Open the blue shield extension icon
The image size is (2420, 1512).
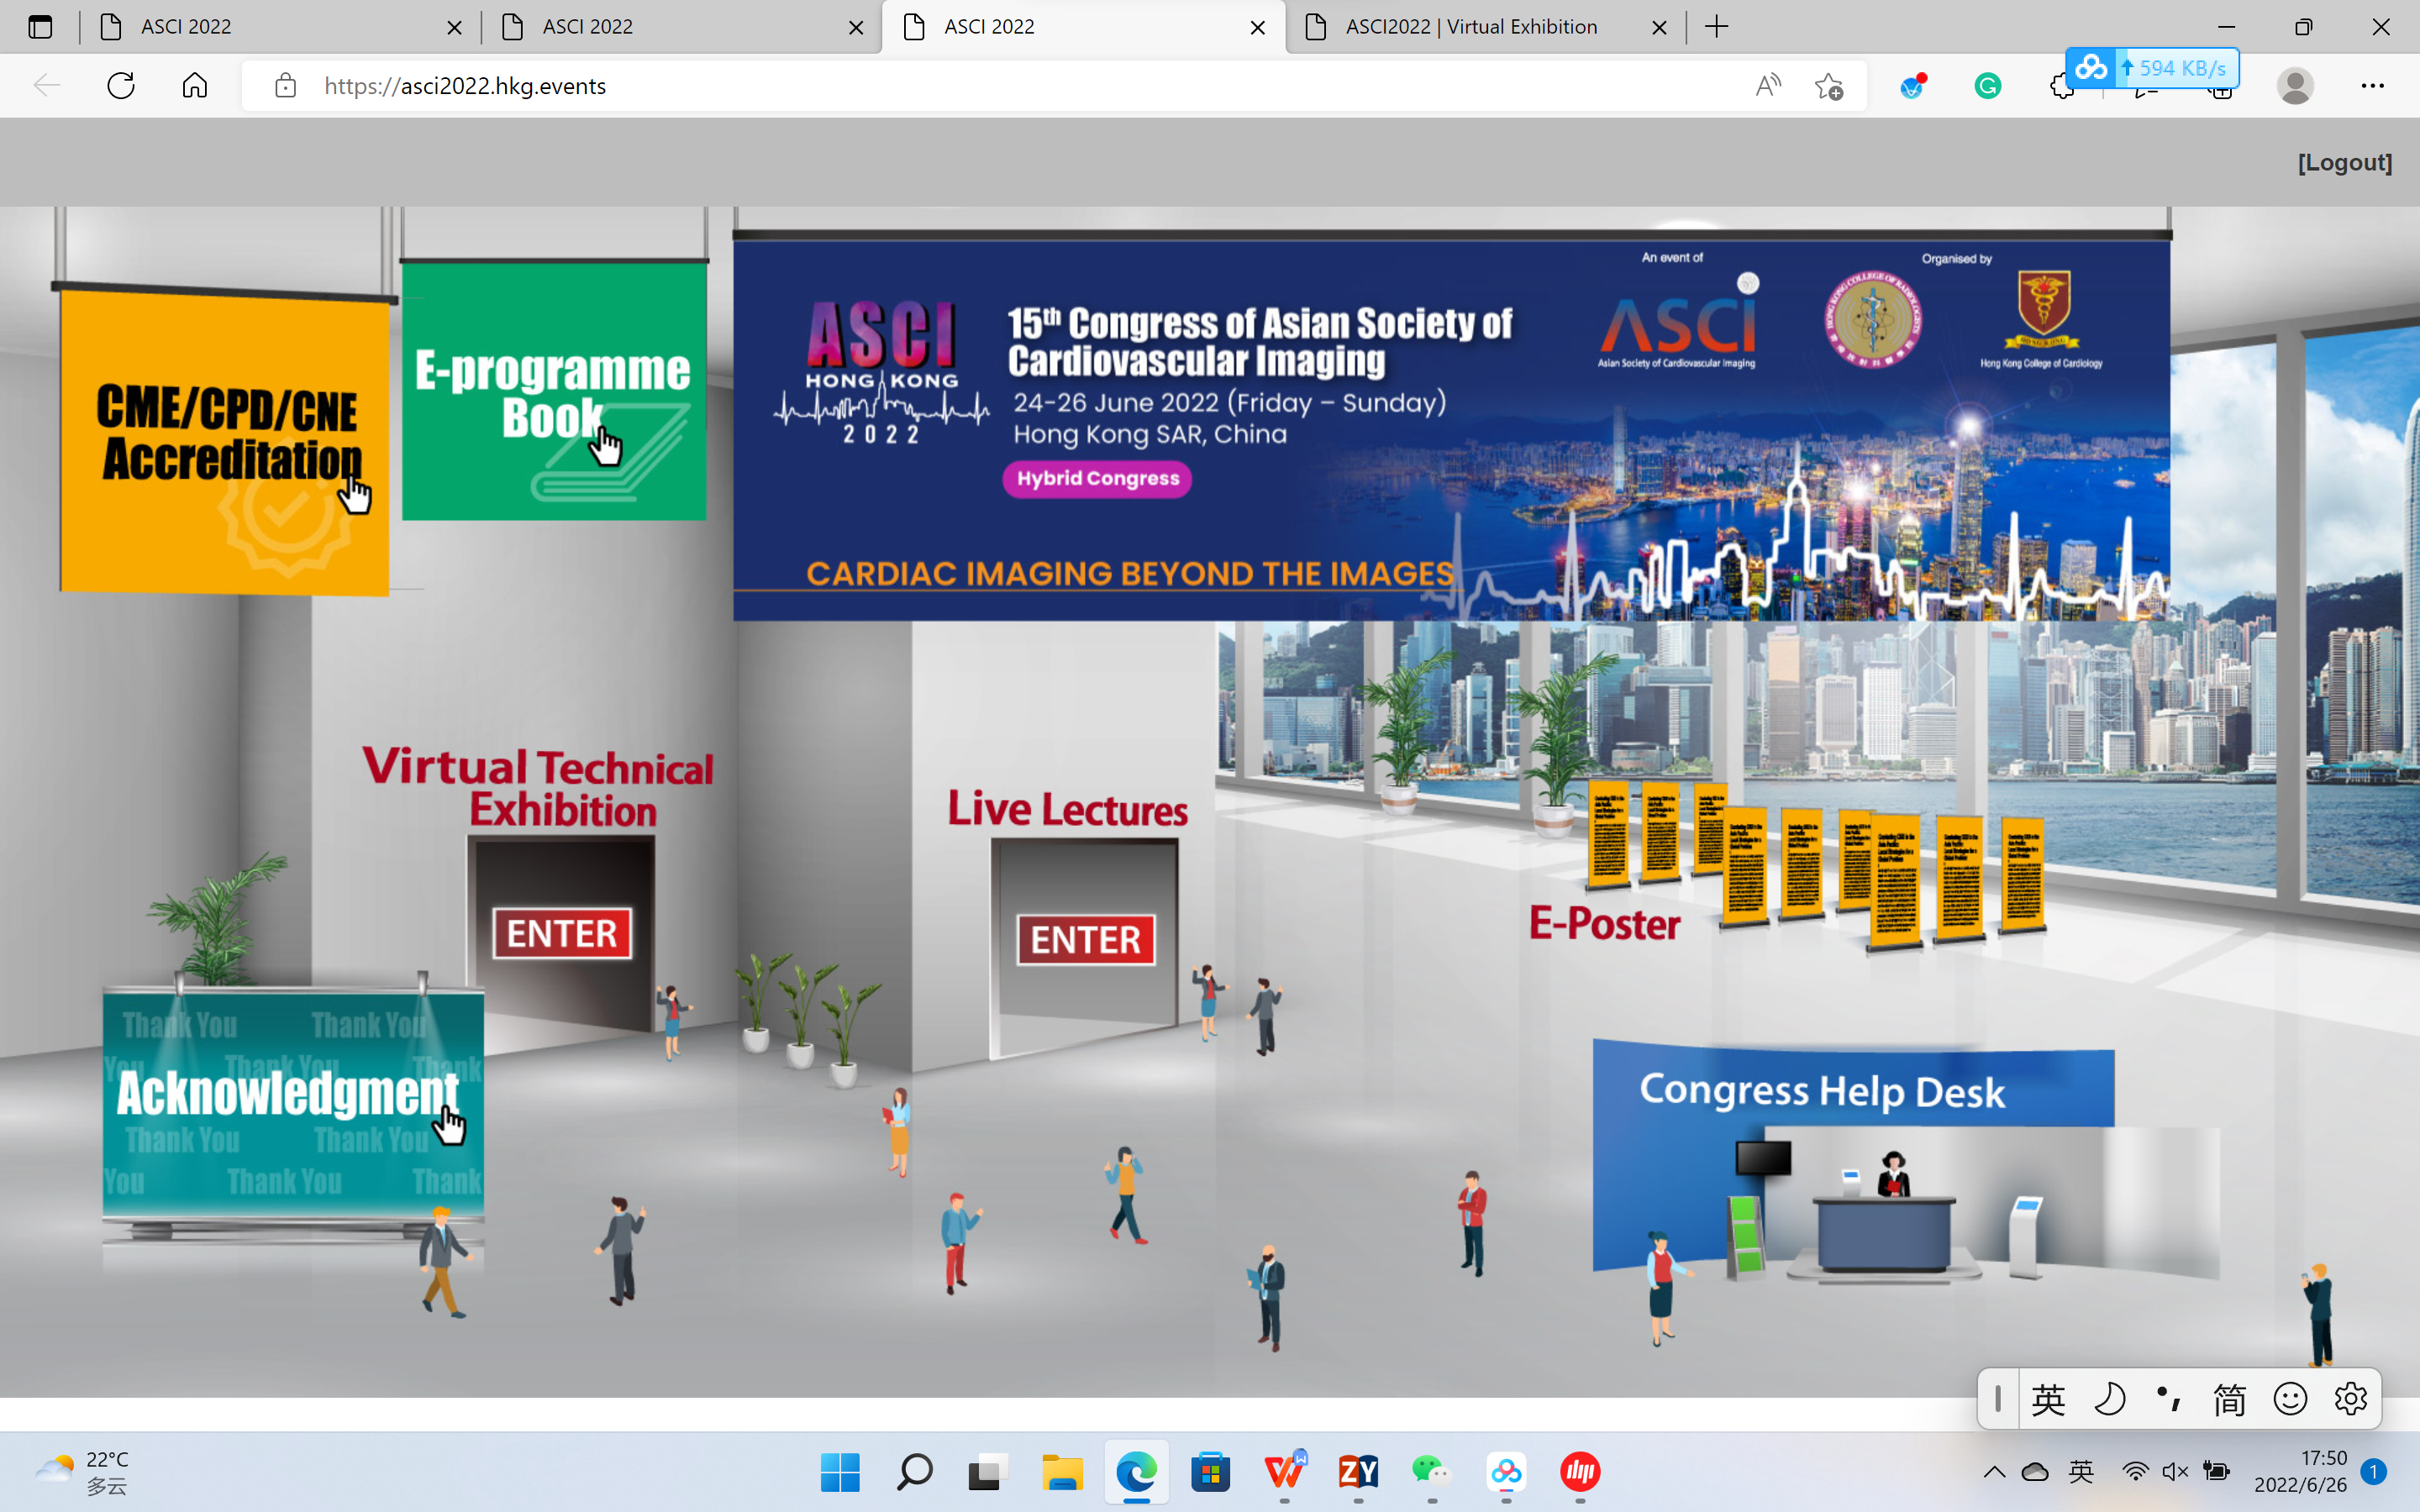click(x=1913, y=87)
